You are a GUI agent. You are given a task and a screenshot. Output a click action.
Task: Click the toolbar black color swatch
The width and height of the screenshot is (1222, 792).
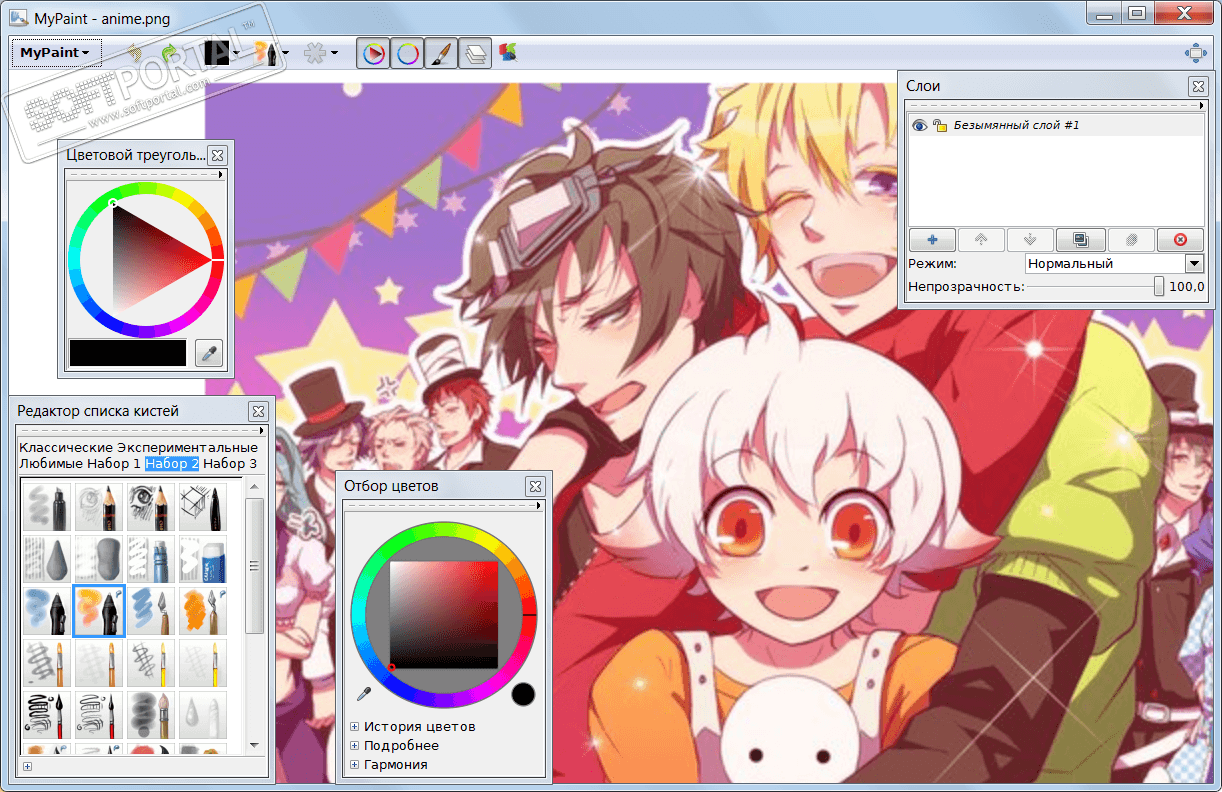pos(216,53)
